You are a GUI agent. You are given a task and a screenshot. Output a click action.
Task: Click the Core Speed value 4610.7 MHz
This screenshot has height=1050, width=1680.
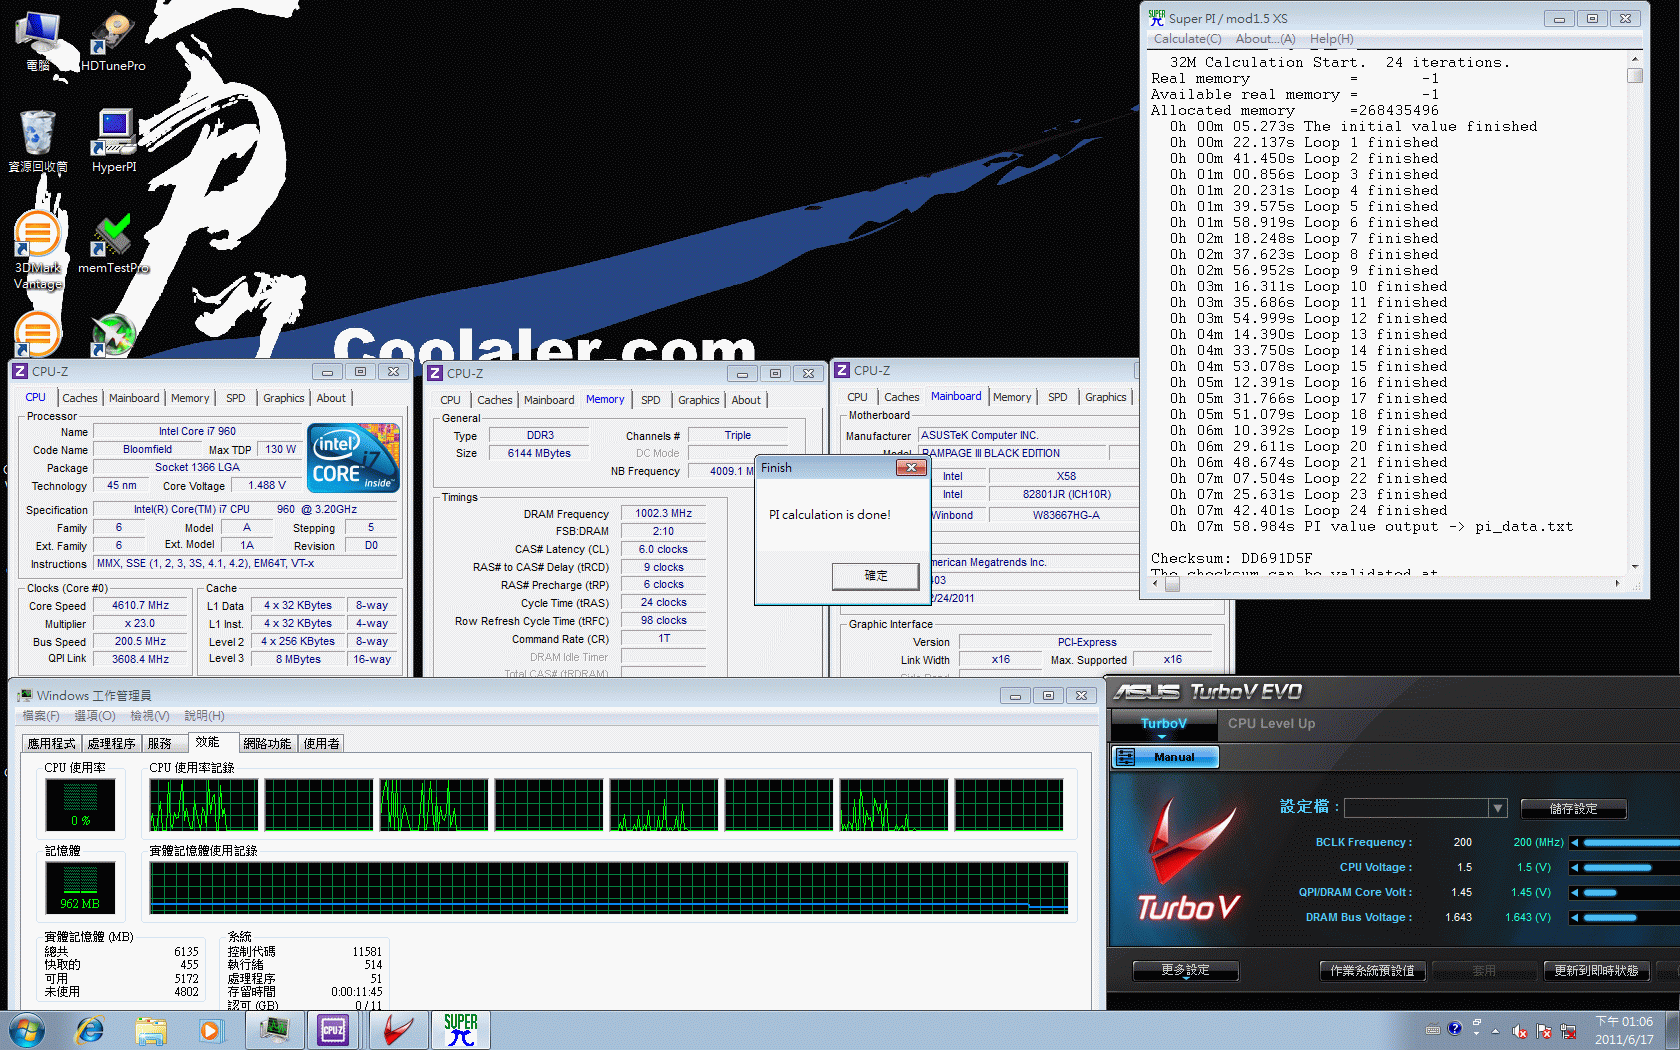141,606
